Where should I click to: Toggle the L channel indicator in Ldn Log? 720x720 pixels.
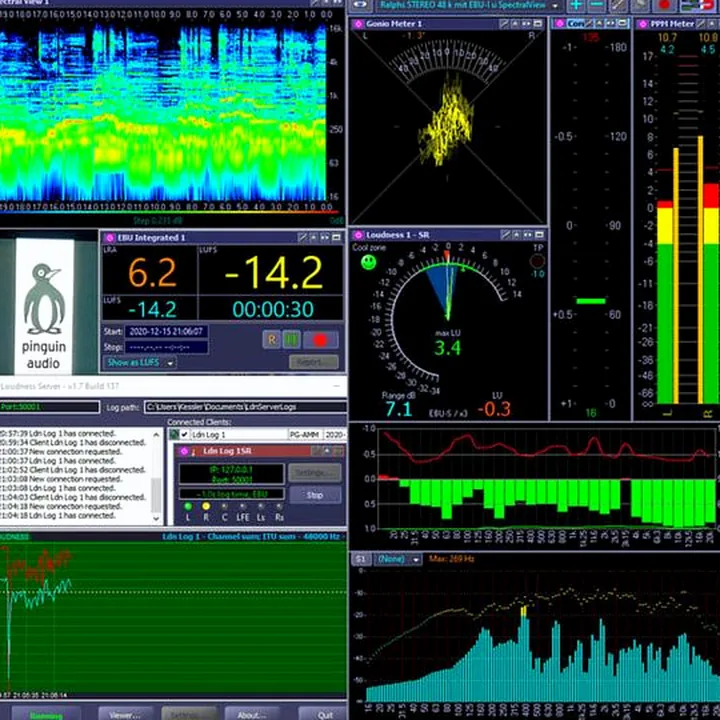pyautogui.click(x=188, y=506)
